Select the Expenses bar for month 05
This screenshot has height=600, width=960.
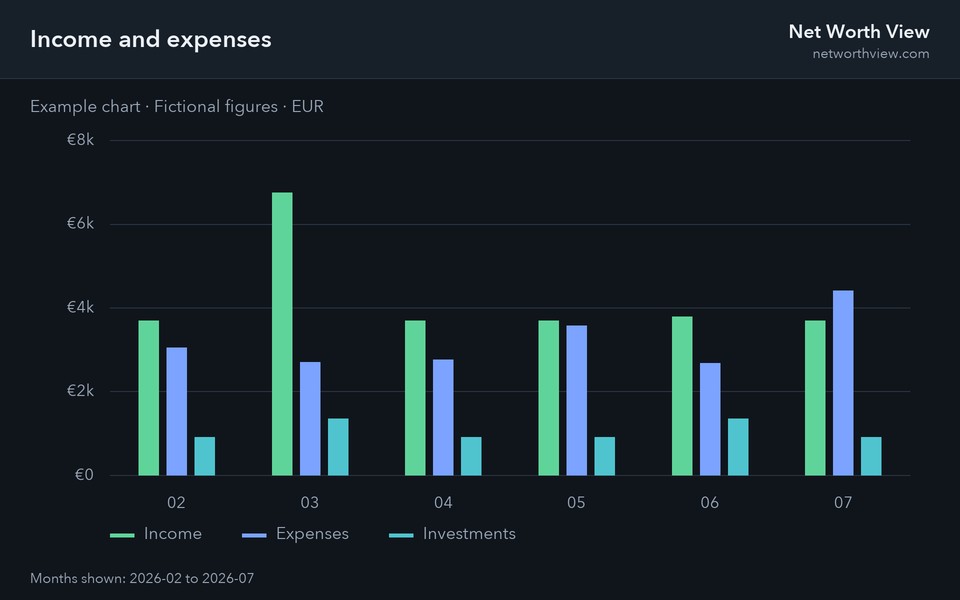577,400
